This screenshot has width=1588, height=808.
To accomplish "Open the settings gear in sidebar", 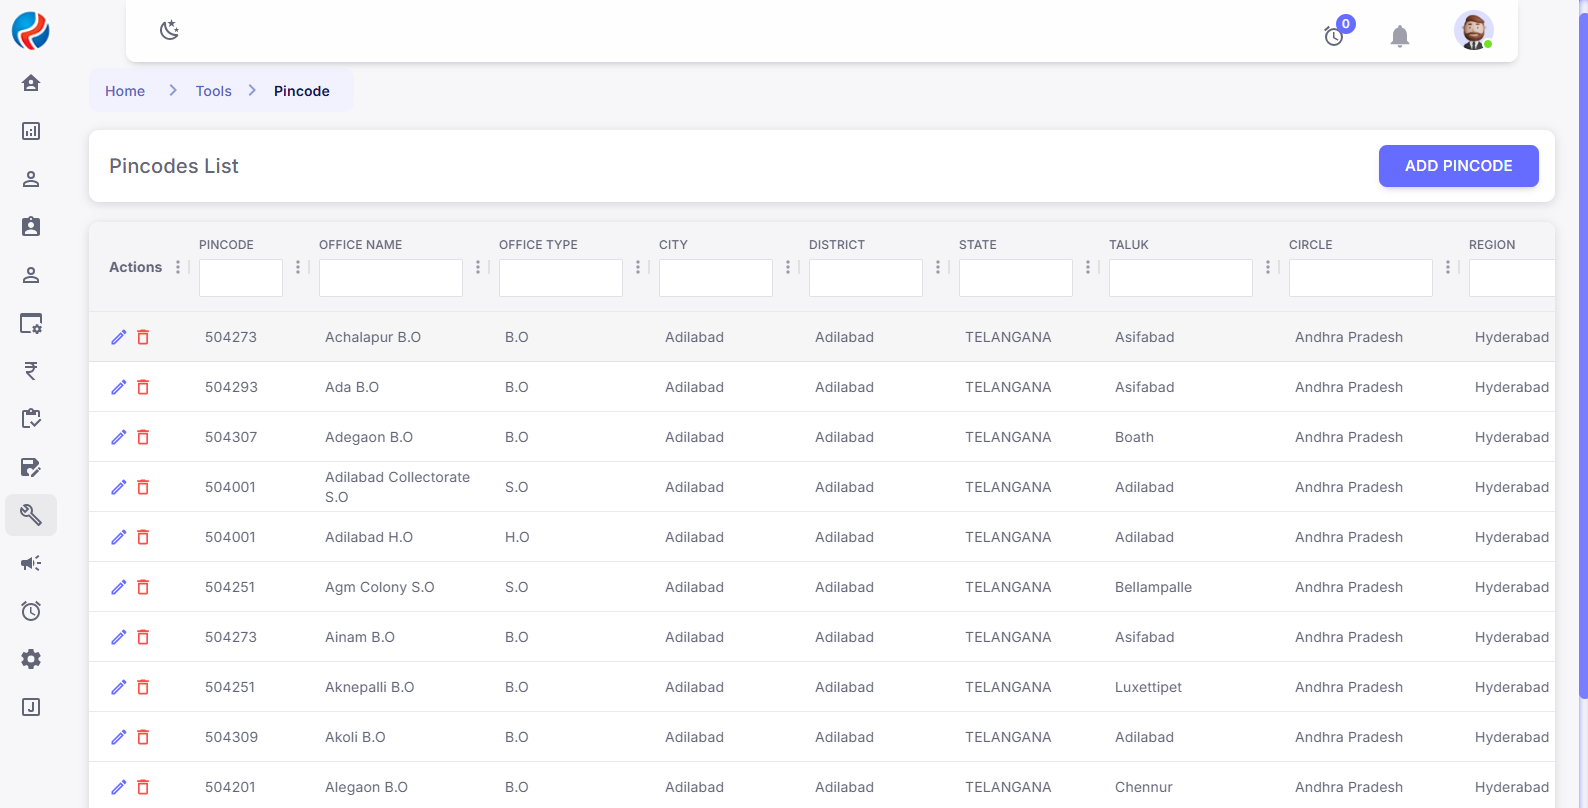I will pos(31,659).
